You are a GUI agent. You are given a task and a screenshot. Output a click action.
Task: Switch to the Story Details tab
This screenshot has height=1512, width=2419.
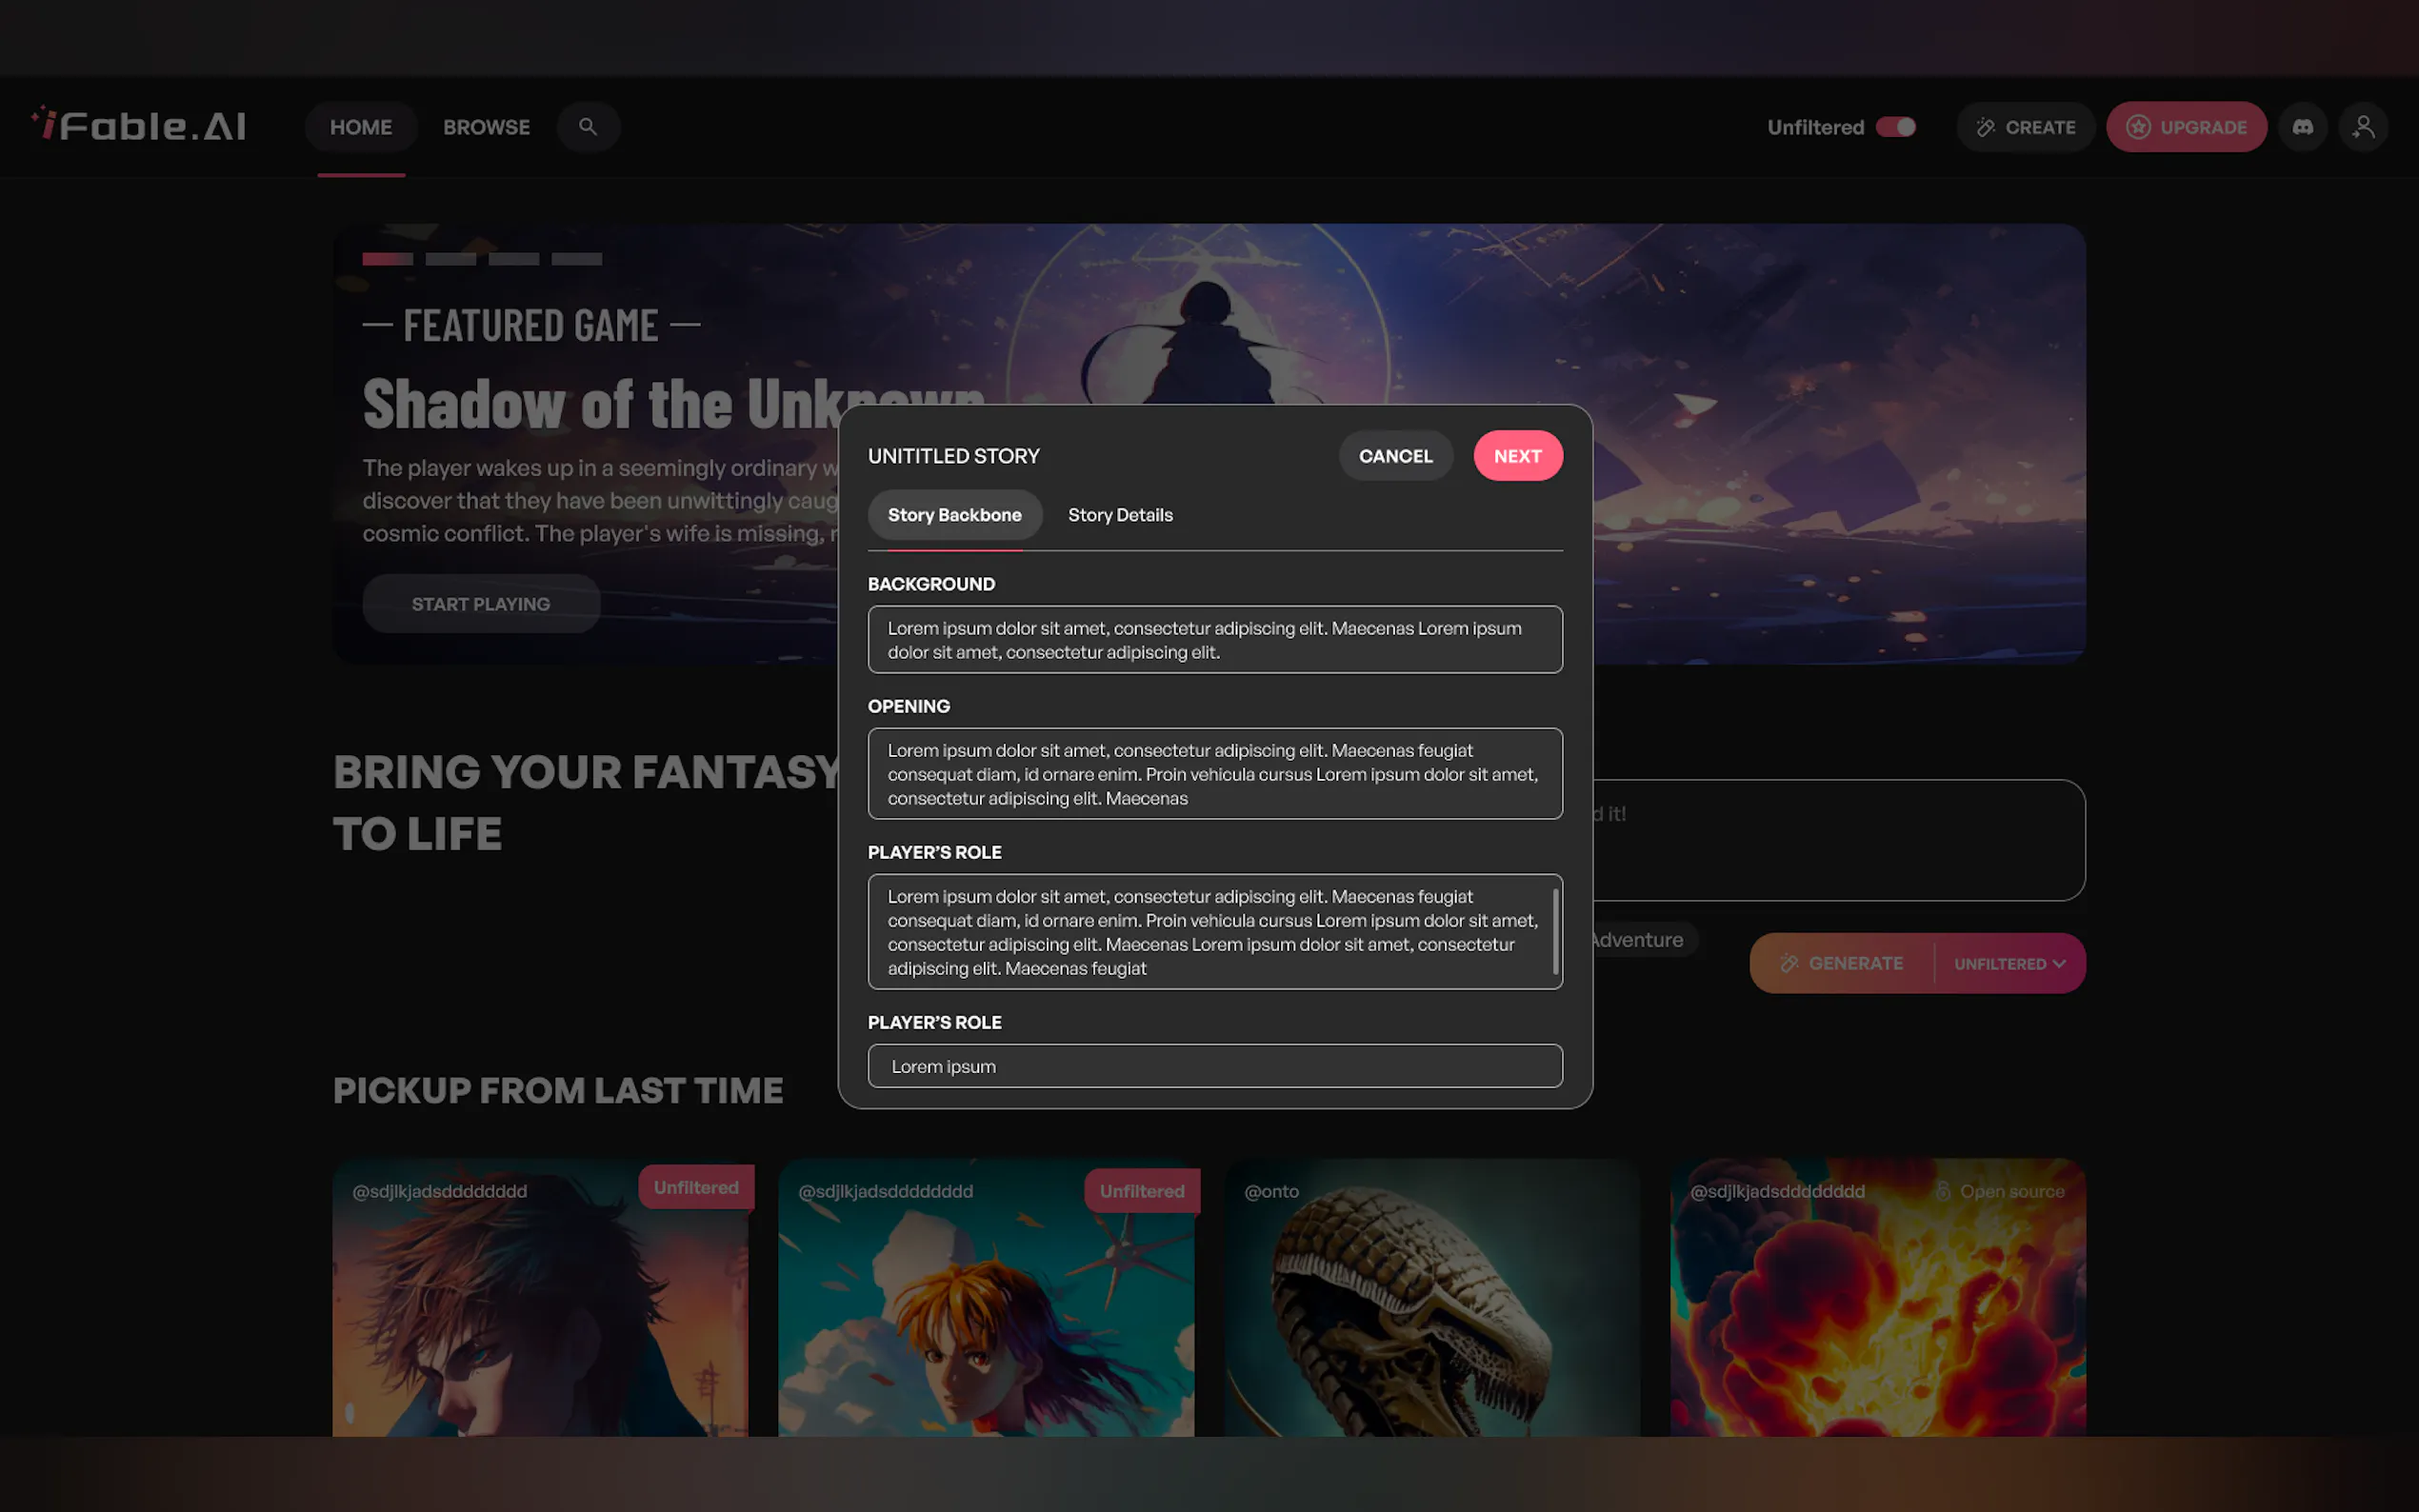[1120, 515]
